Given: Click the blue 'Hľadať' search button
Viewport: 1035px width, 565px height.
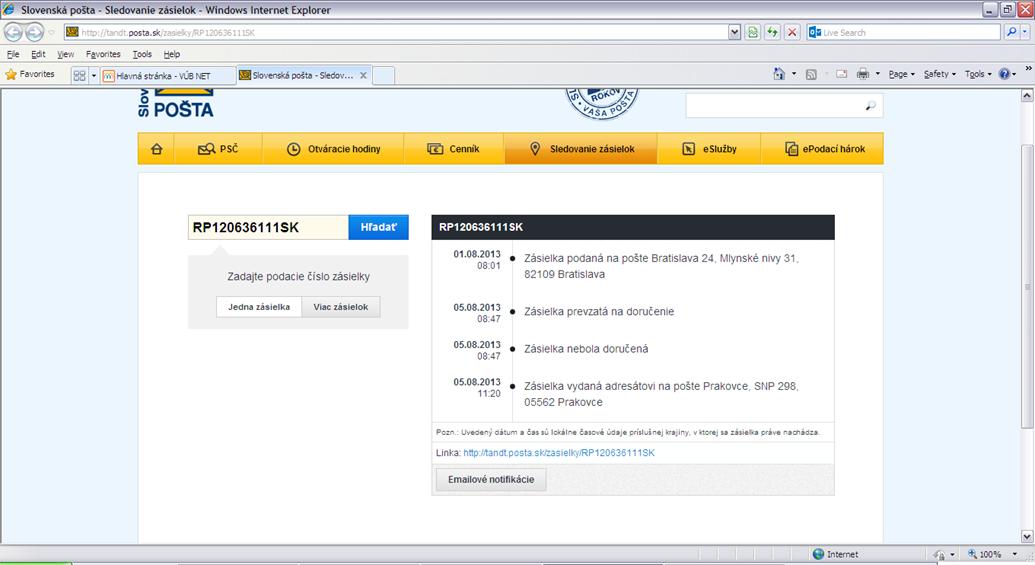Looking at the screenshot, I should (x=378, y=227).
